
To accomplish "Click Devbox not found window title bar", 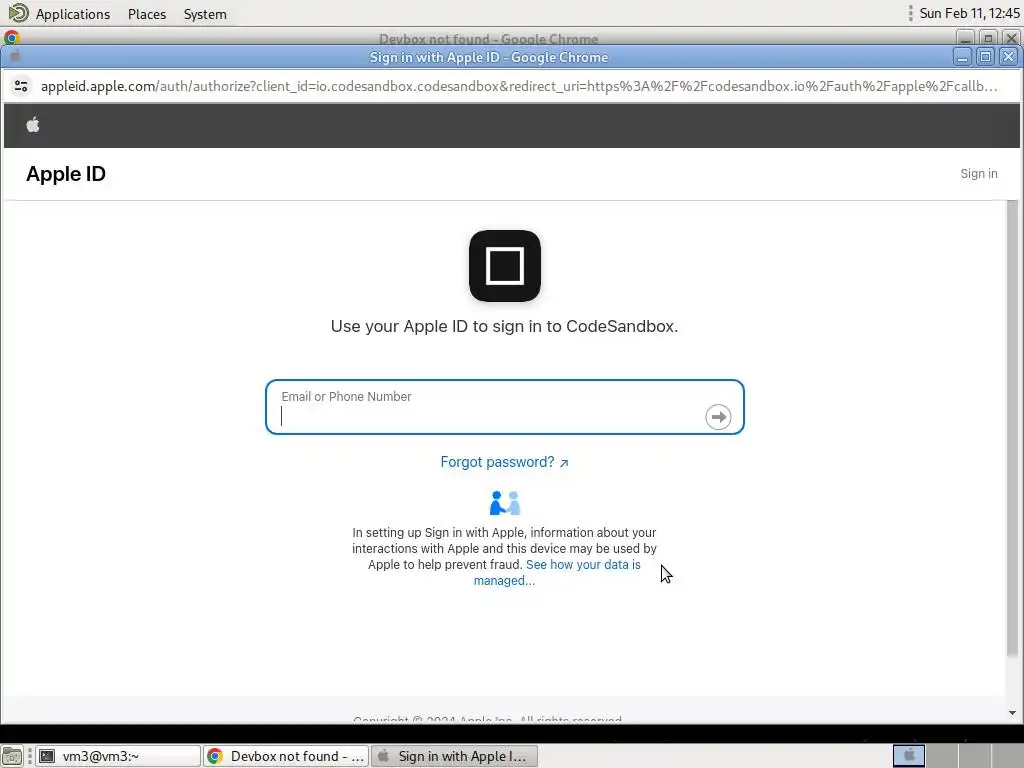I will click(488, 38).
